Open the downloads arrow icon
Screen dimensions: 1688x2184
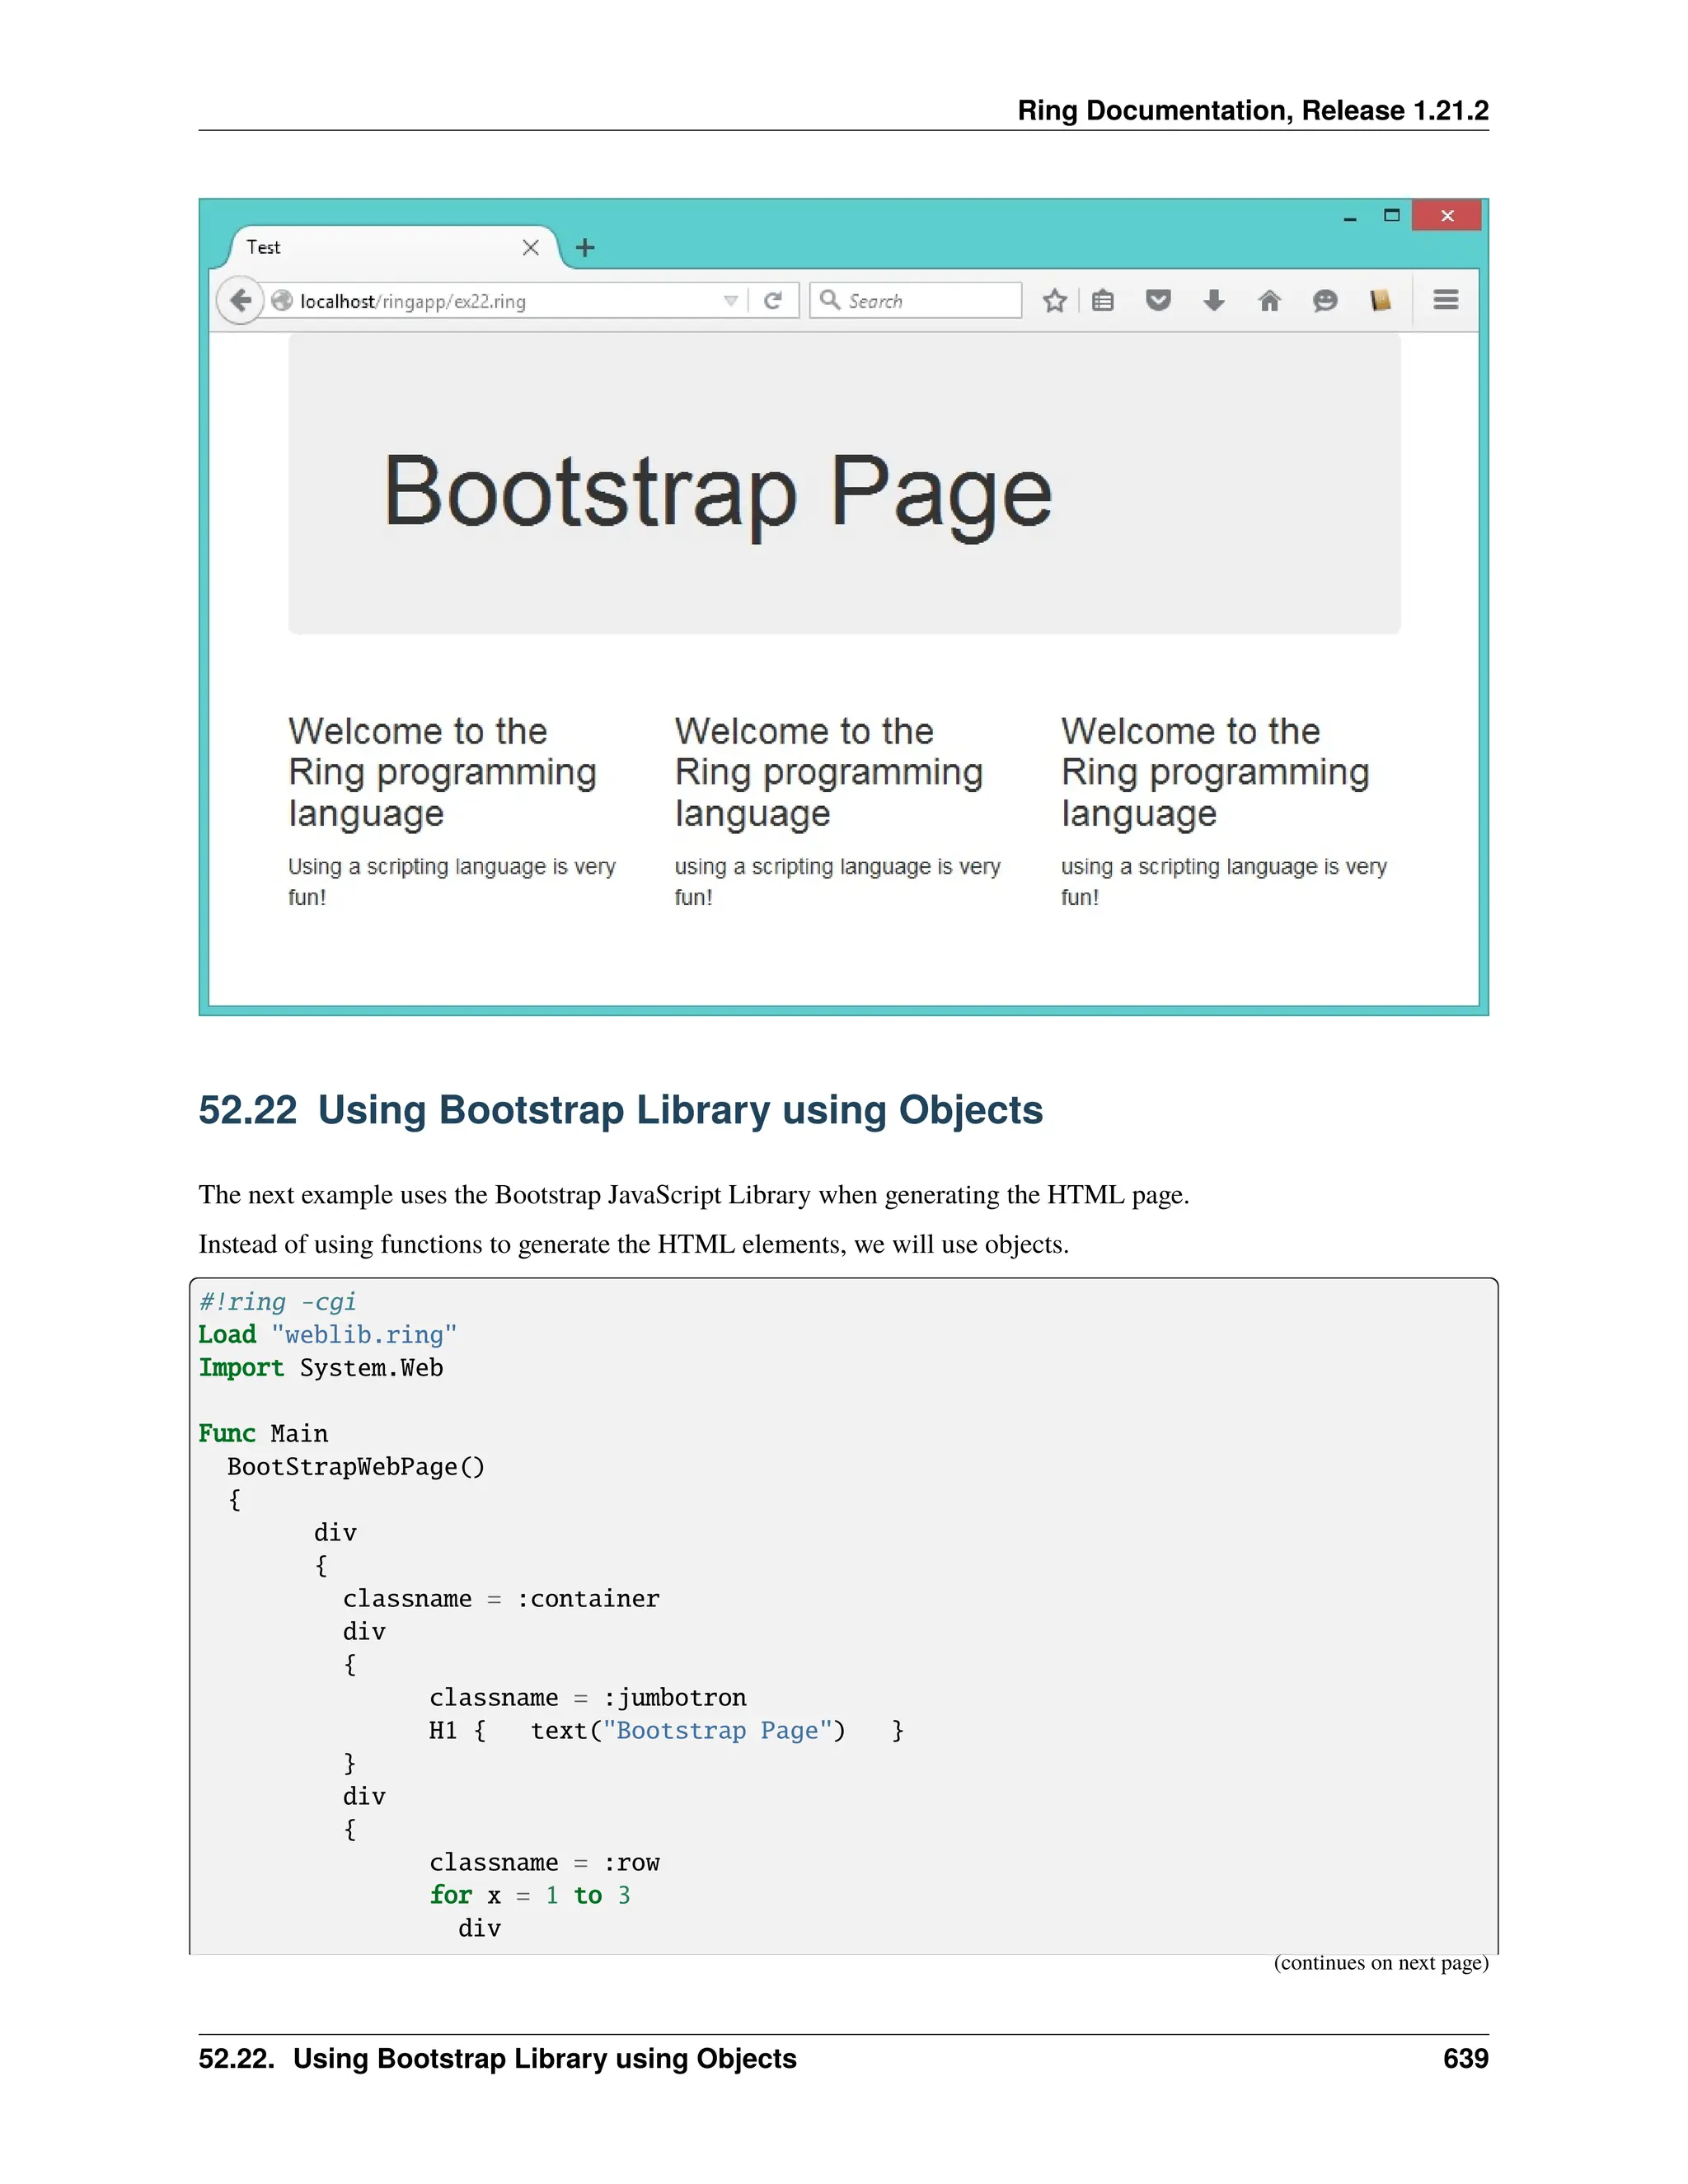(1214, 300)
